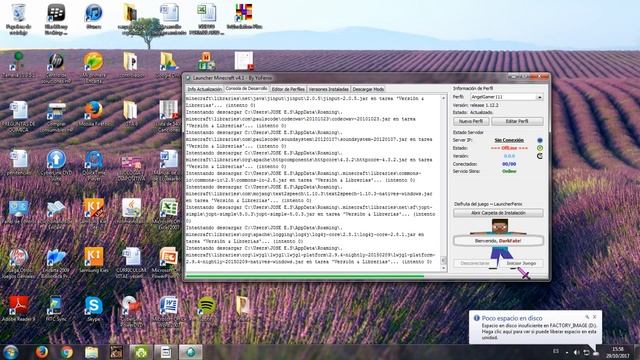Close the Poco espacio en disco notification
640x360 pixels.
pos(595,317)
